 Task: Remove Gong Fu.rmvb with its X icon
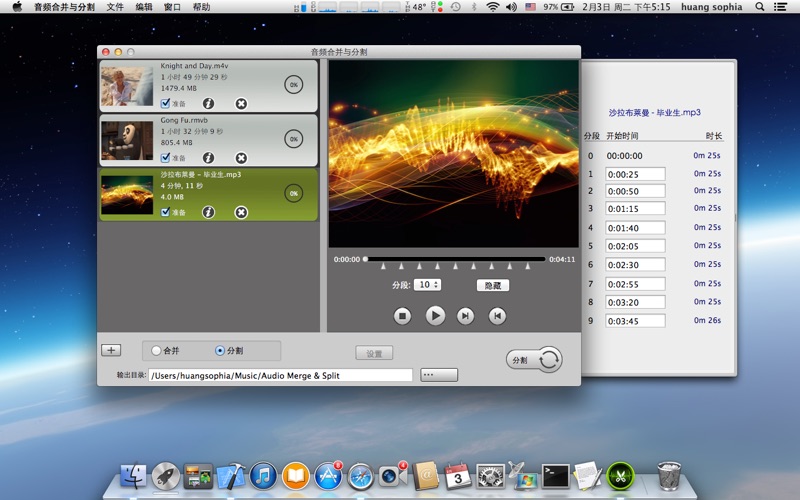point(241,158)
